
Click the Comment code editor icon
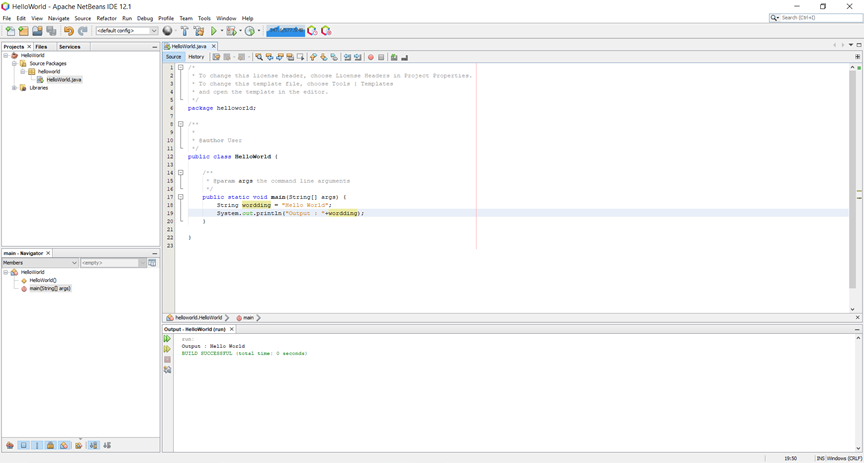click(393, 57)
